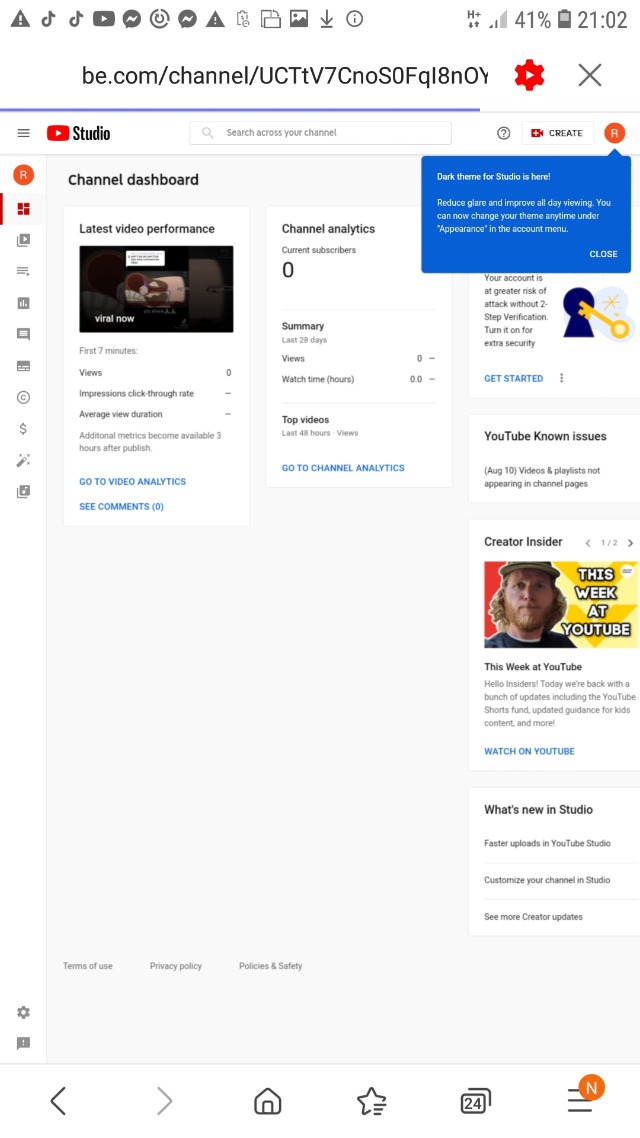Open See more Creator updates
This screenshot has height=1138, width=640.
(x=533, y=917)
